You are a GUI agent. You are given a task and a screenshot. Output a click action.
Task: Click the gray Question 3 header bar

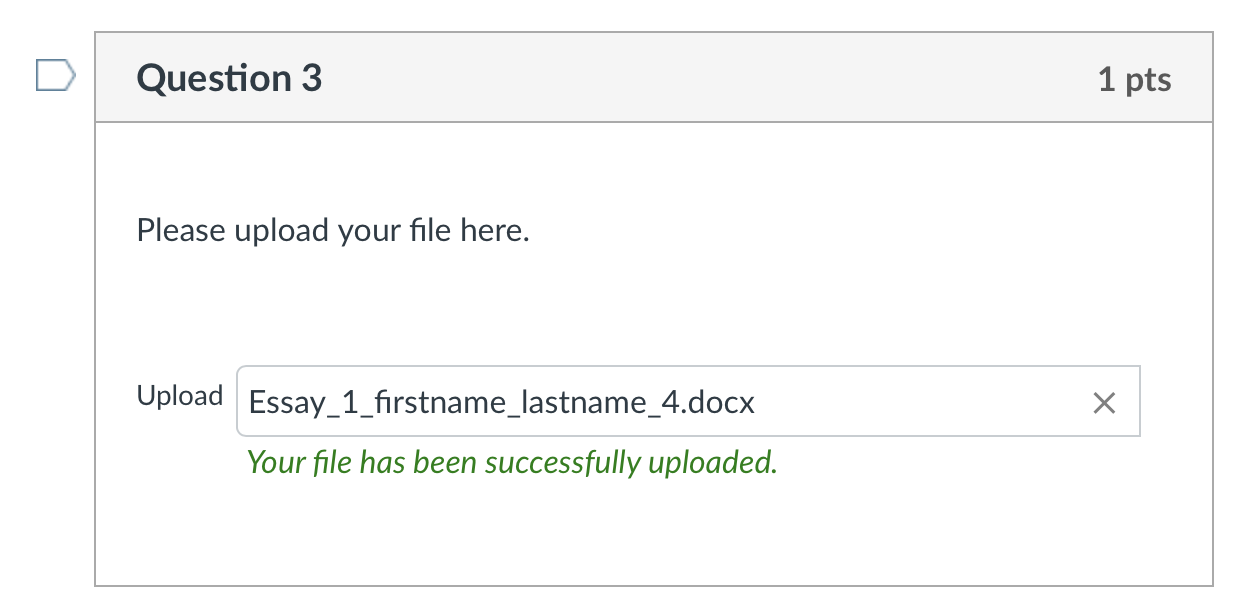click(x=654, y=78)
